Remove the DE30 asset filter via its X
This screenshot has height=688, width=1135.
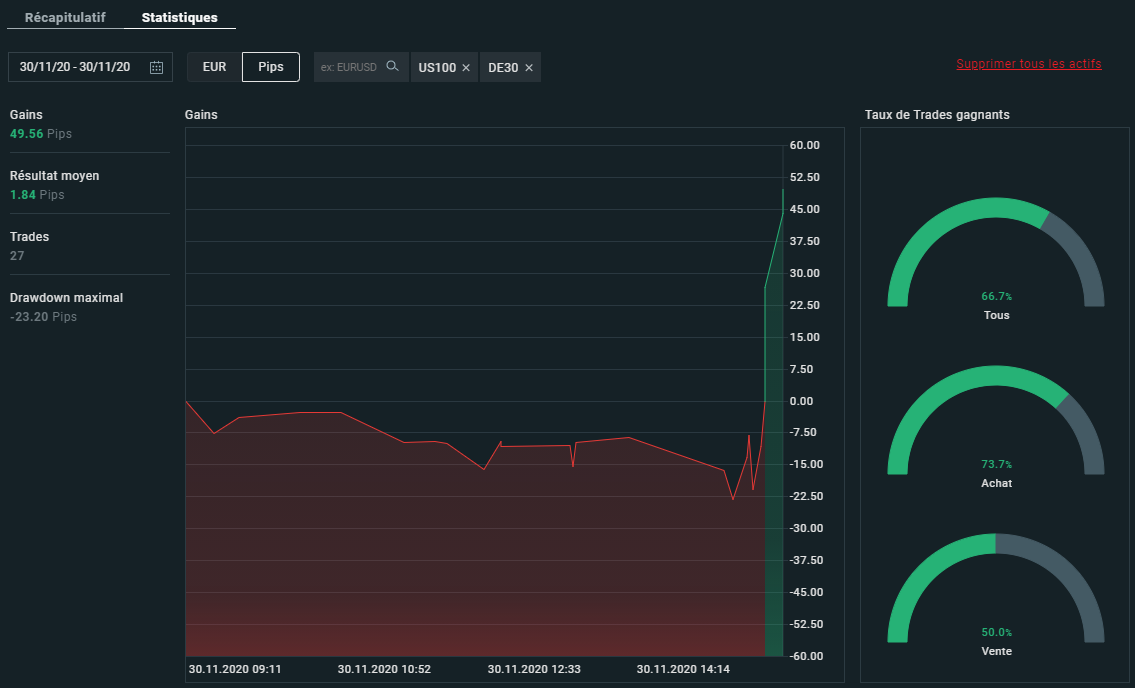click(x=529, y=68)
